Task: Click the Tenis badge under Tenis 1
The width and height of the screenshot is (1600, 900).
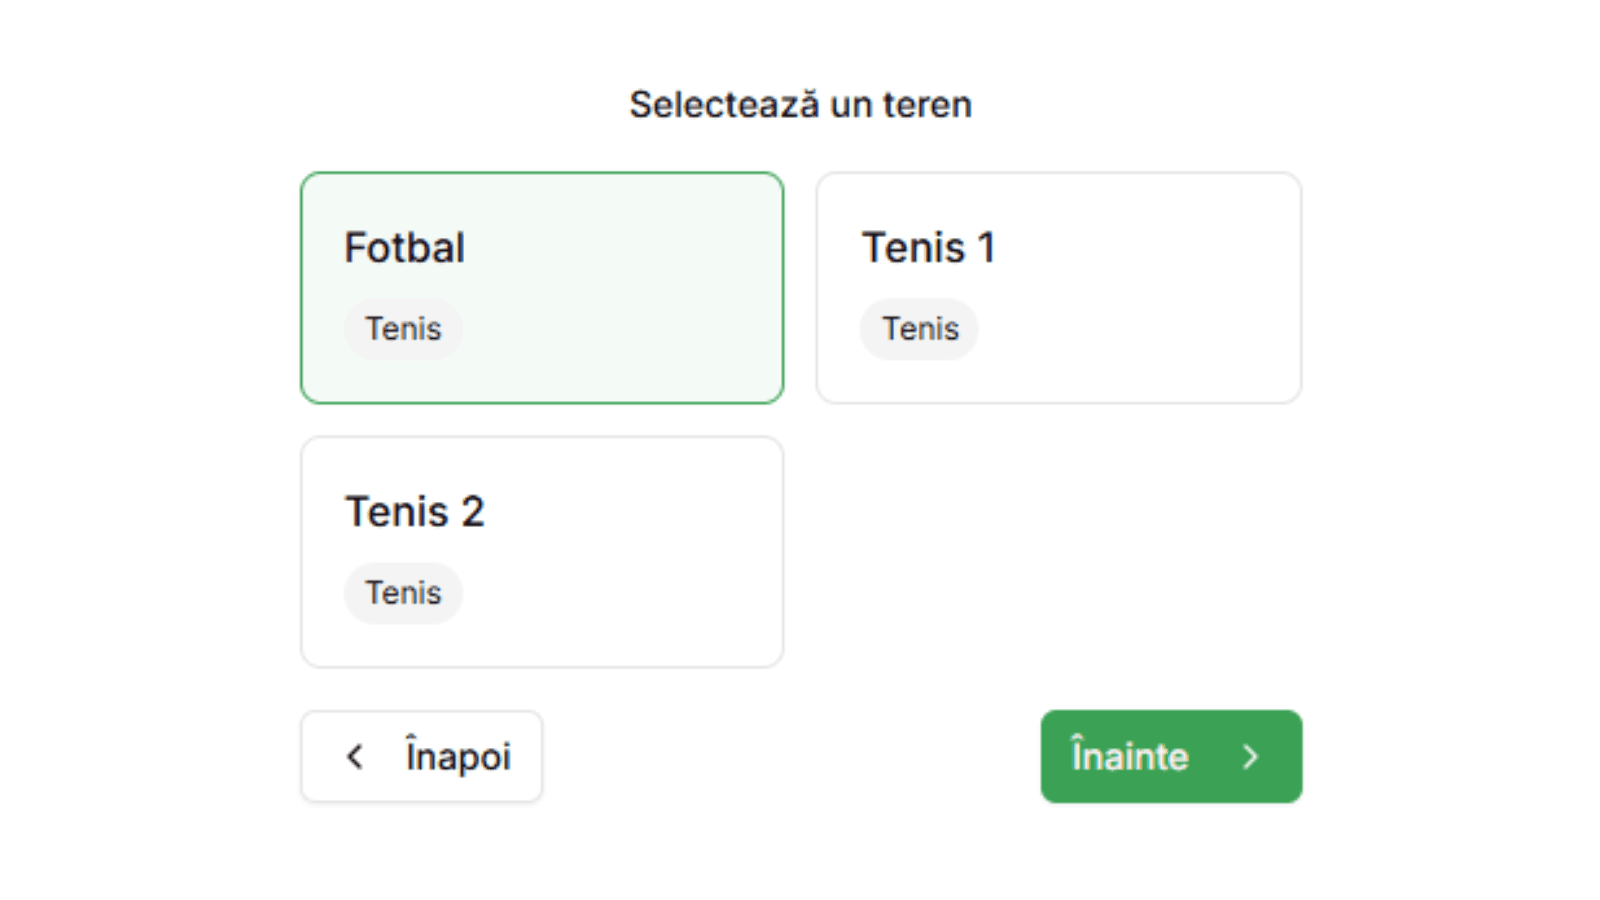Action: [919, 329]
